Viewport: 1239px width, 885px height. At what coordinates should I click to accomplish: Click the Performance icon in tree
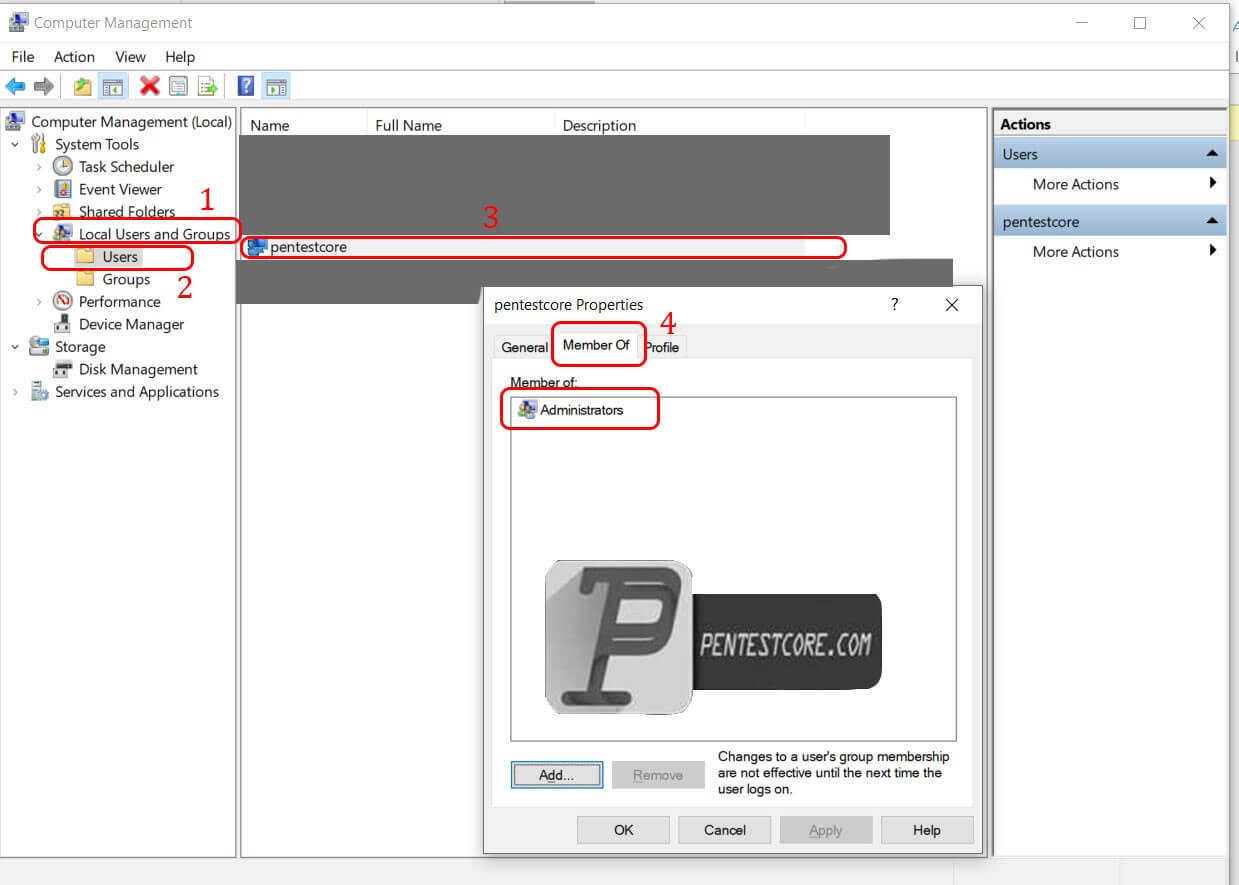click(63, 301)
